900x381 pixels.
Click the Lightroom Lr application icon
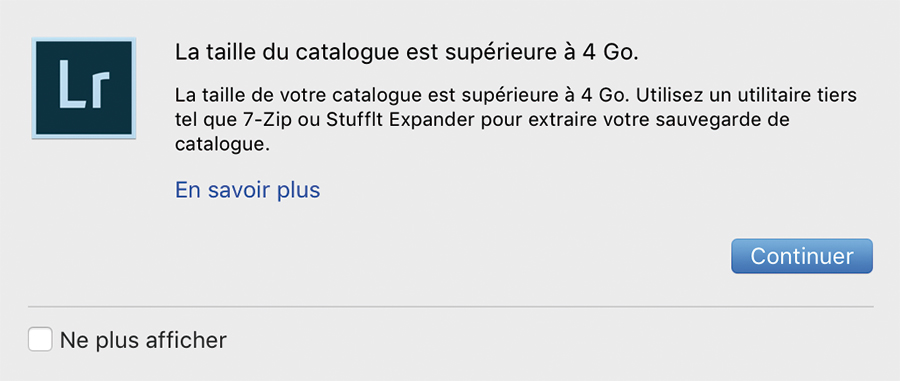click(84, 88)
